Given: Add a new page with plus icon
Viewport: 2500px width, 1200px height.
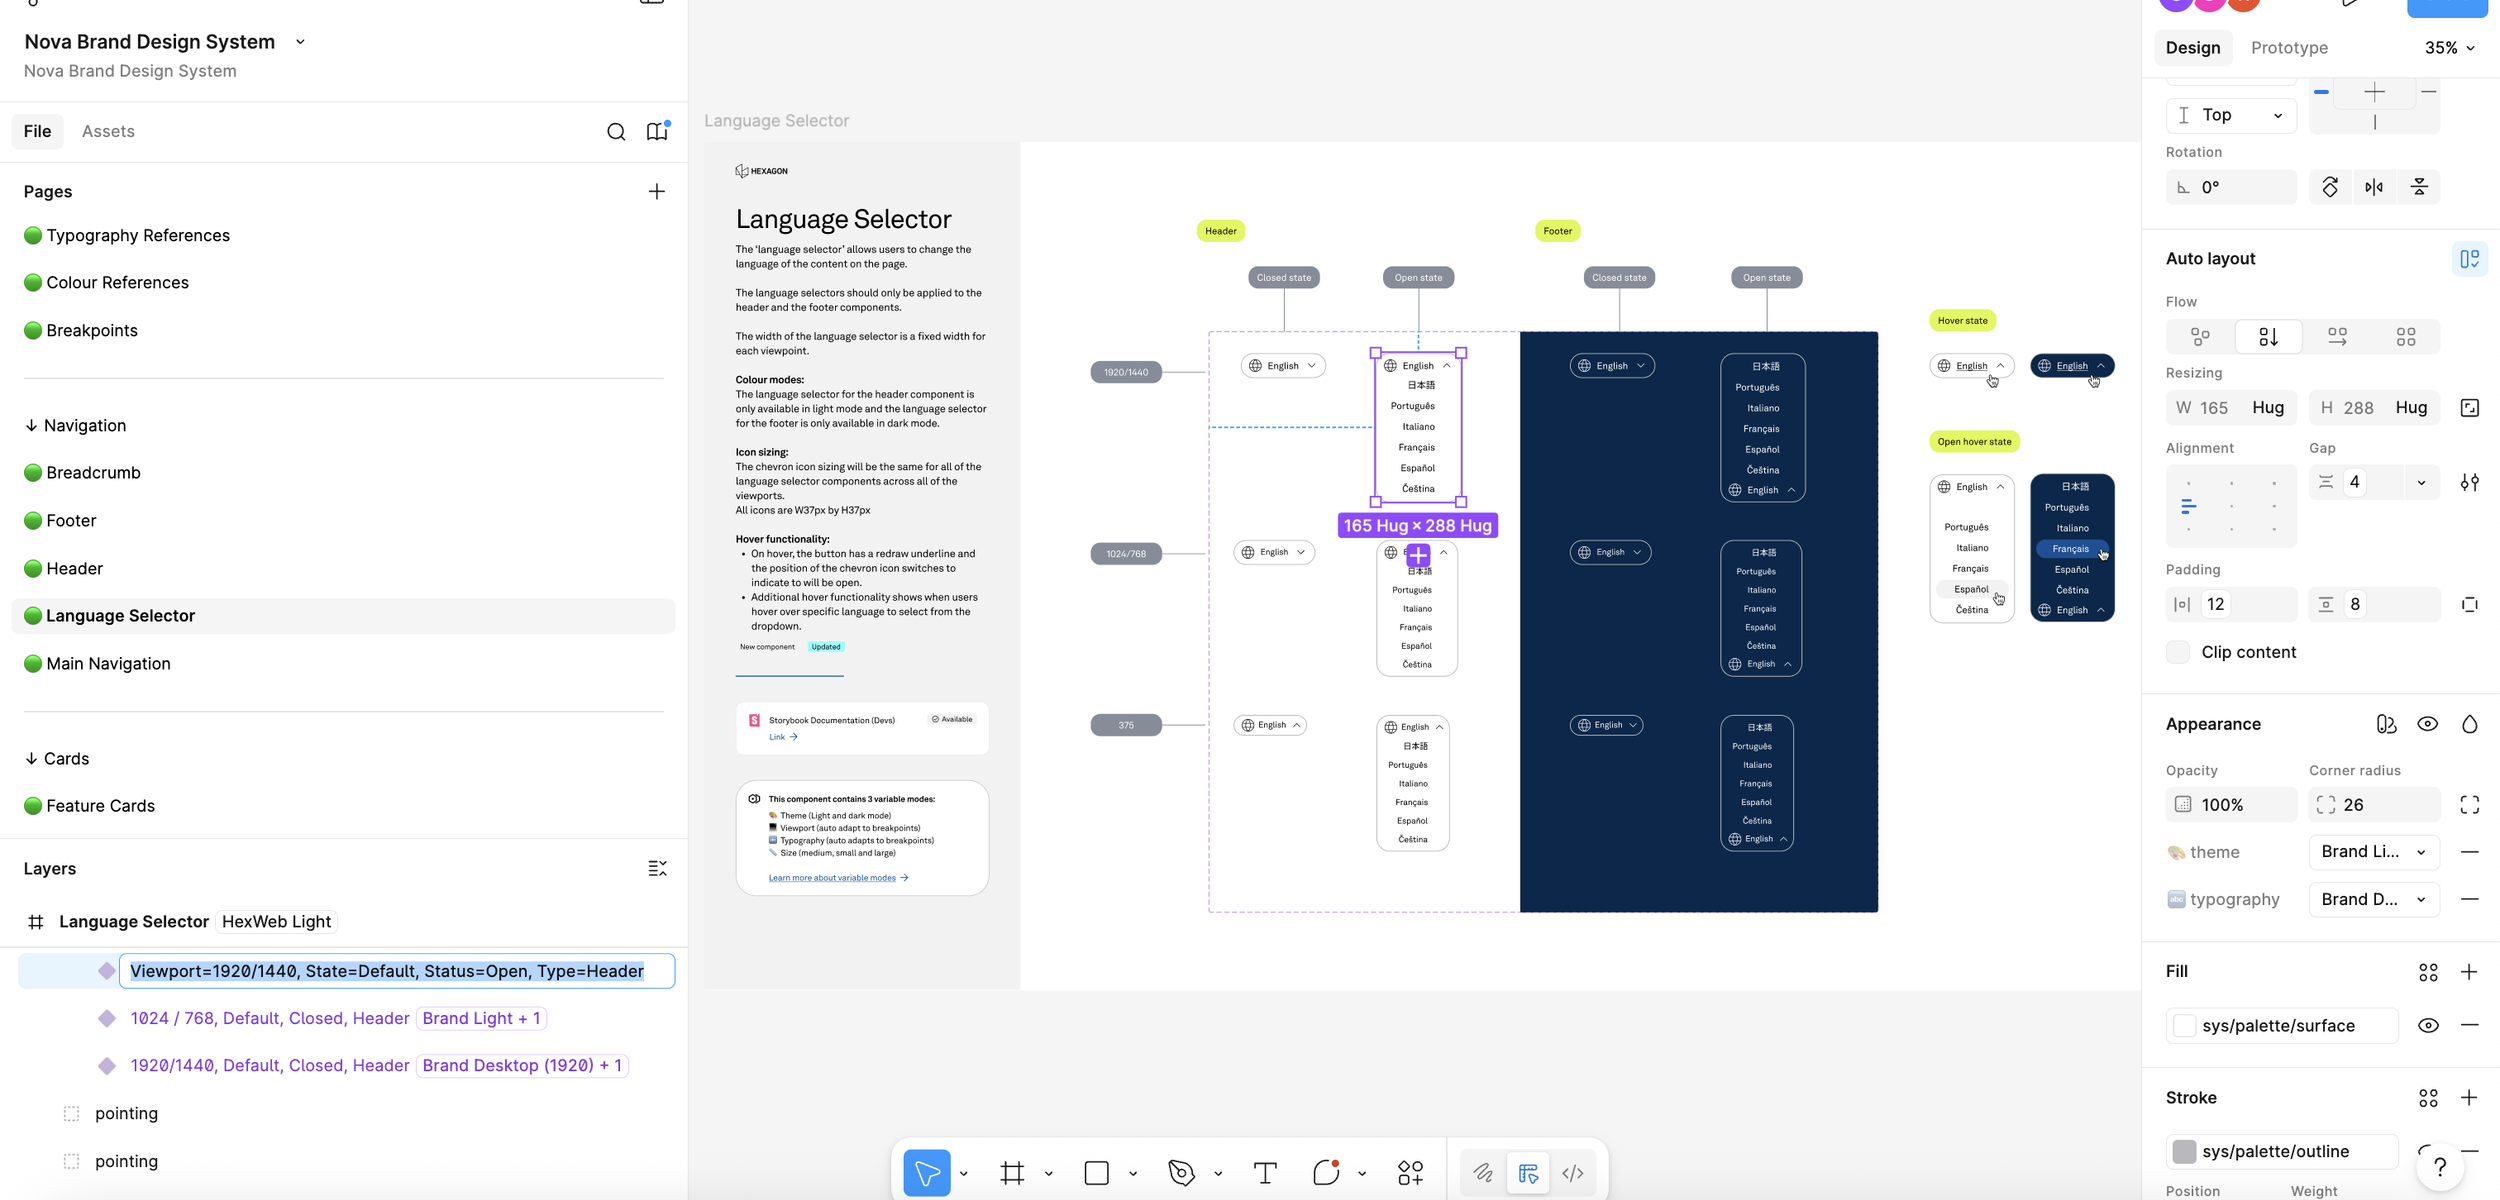Looking at the screenshot, I should pos(656,191).
